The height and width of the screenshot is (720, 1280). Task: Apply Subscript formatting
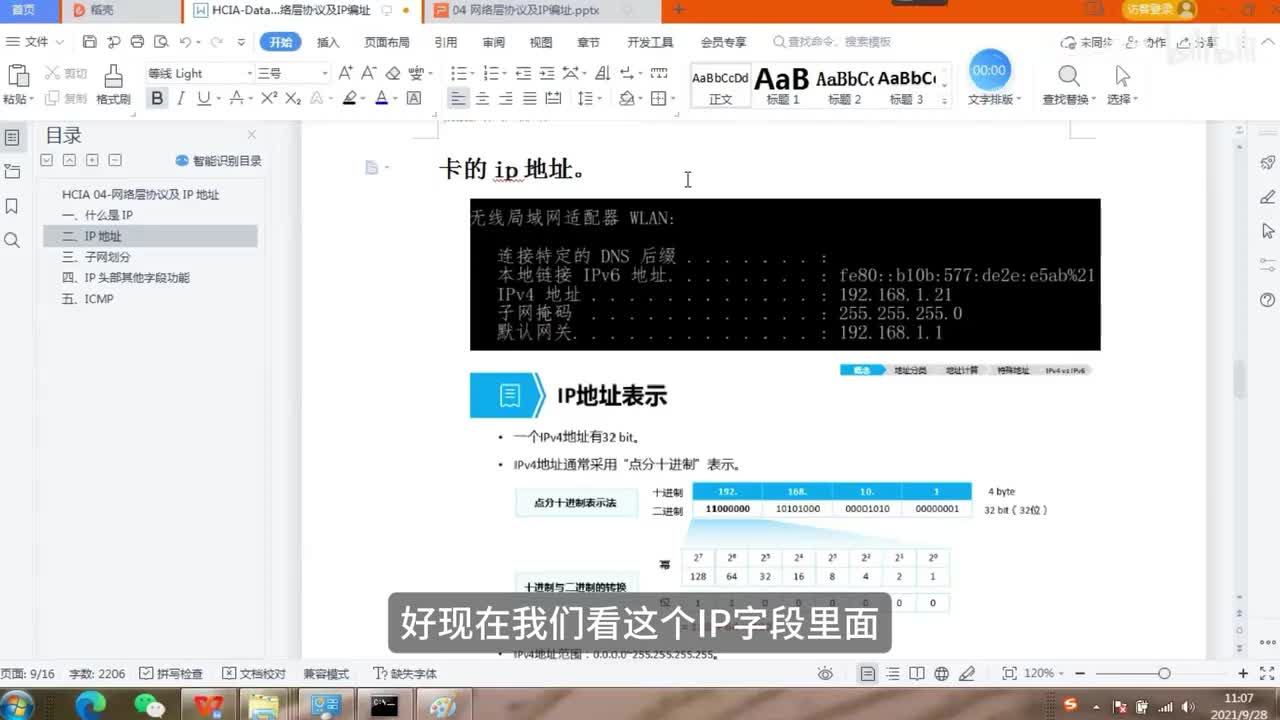293,98
